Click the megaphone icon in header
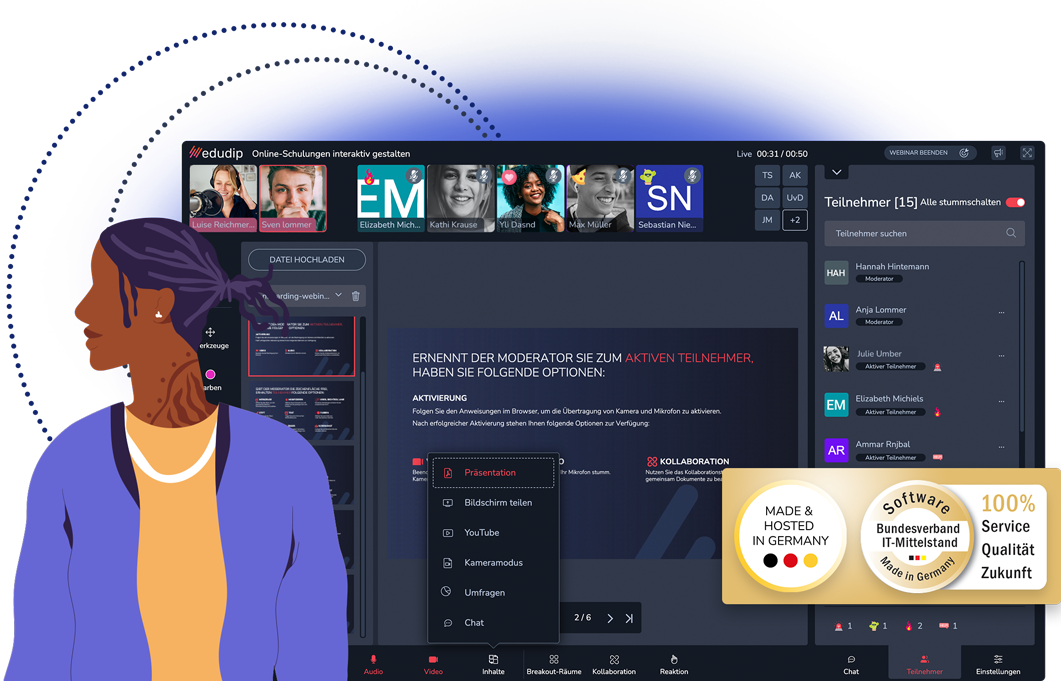 click(998, 153)
